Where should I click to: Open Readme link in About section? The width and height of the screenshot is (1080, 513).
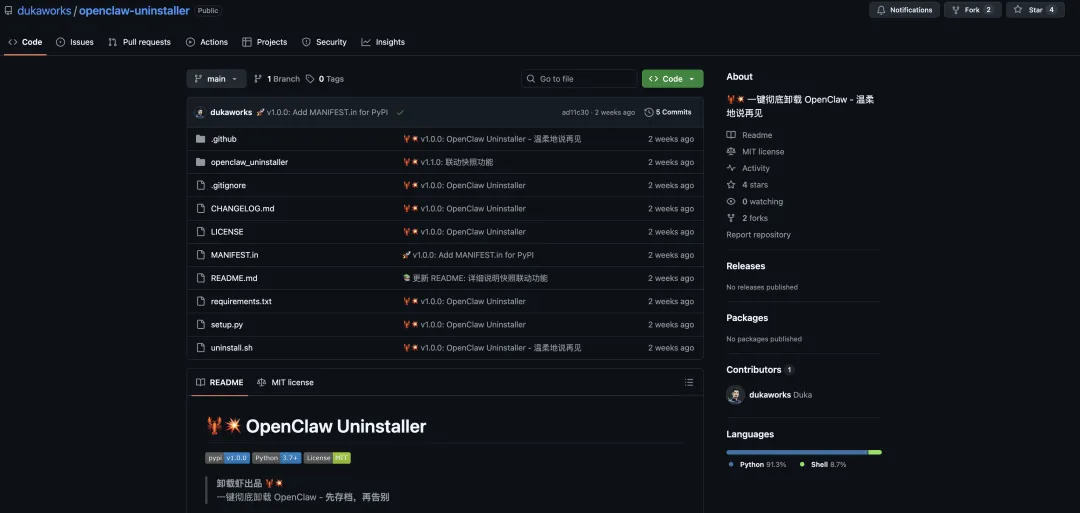click(749, 136)
